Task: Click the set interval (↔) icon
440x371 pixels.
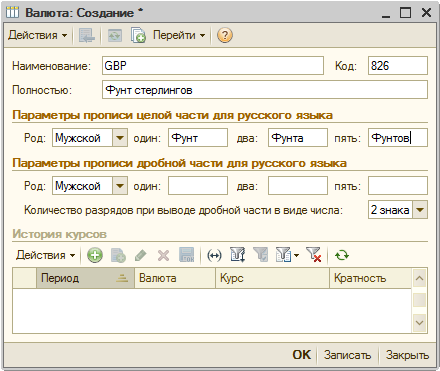Action: pos(214,256)
